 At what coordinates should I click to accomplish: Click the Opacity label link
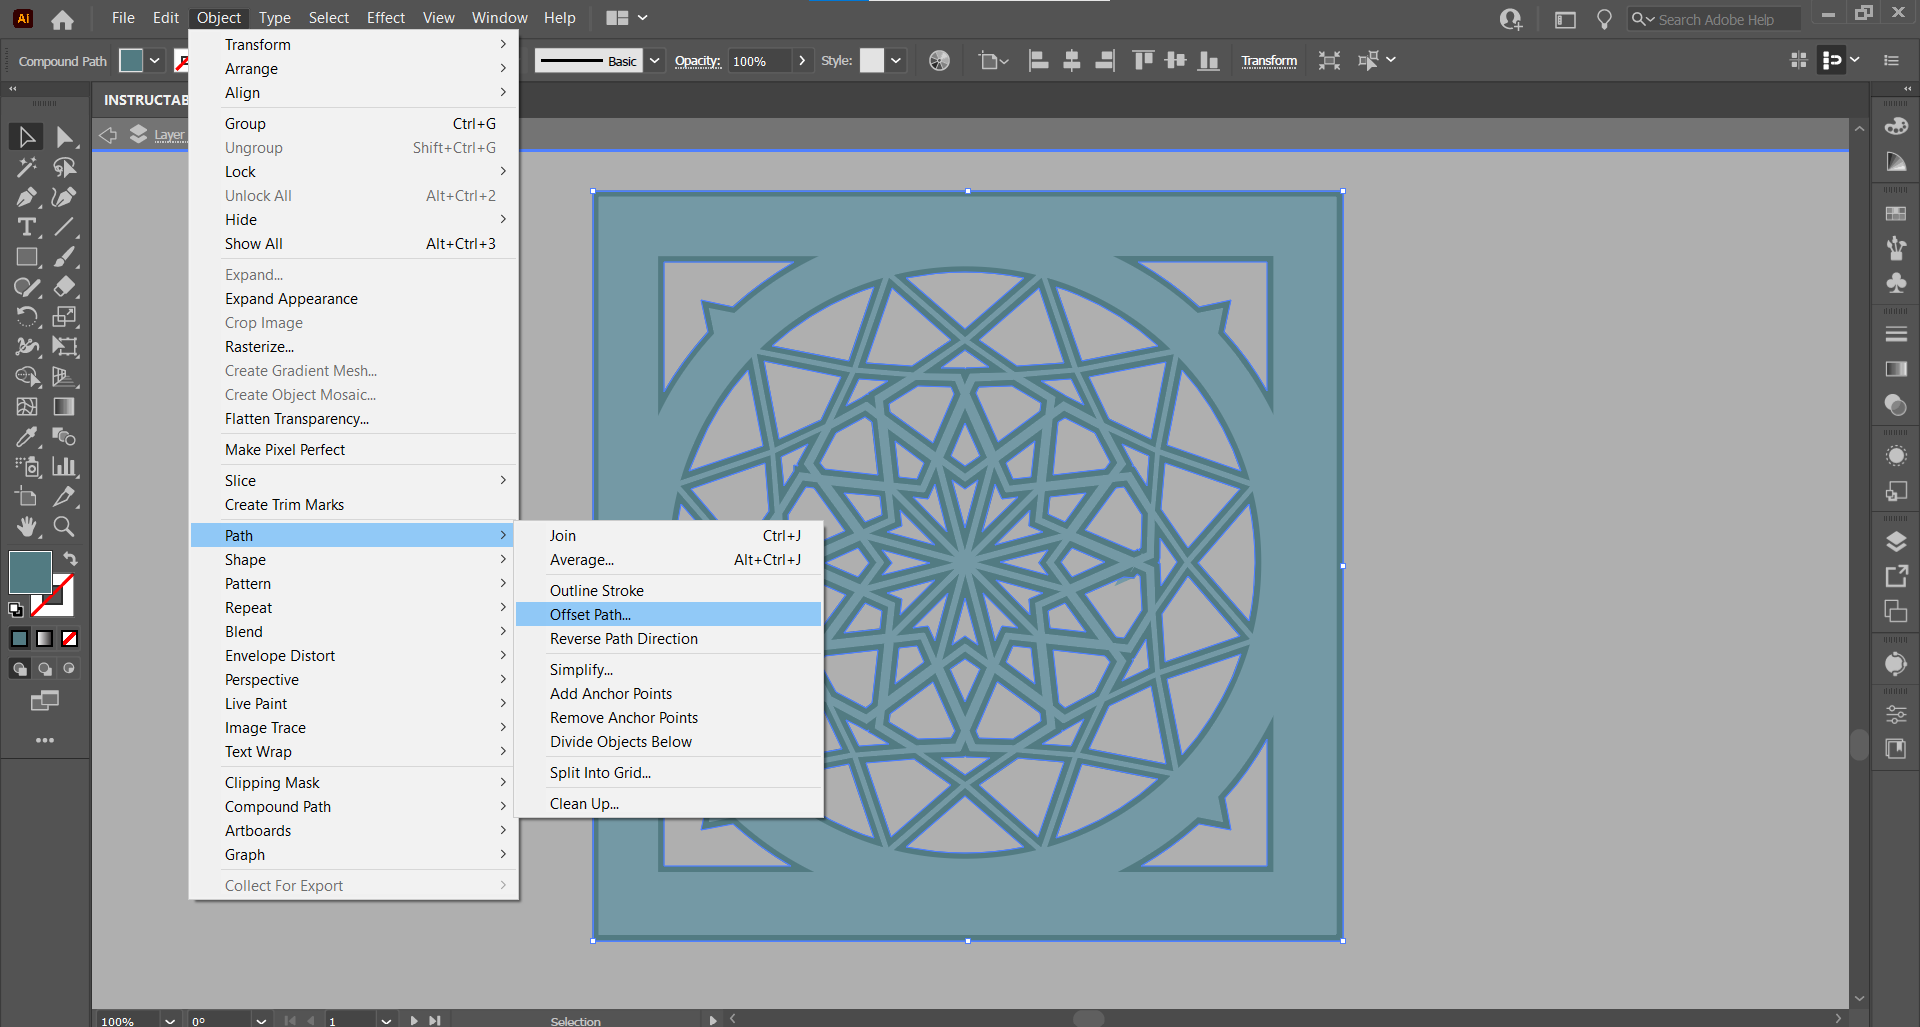click(x=697, y=61)
